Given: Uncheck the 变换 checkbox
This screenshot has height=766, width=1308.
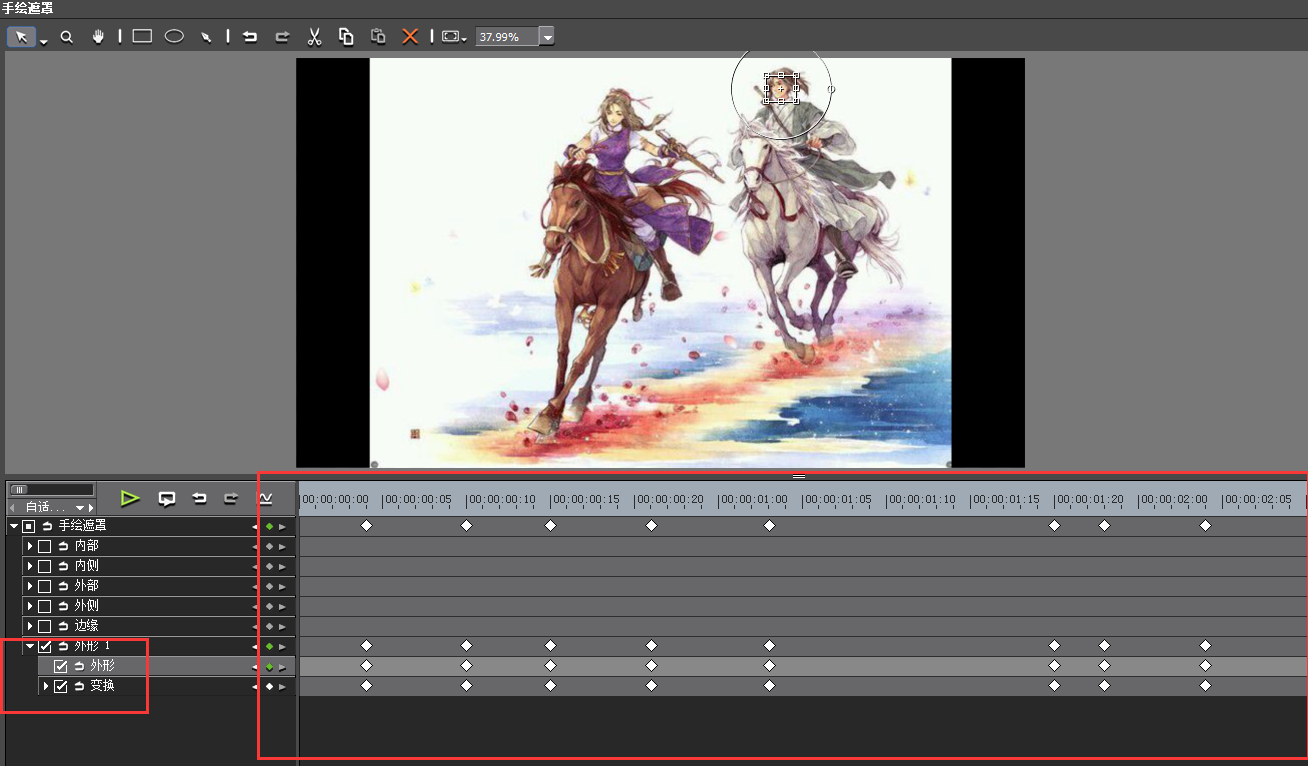Looking at the screenshot, I should (x=61, y=686).
